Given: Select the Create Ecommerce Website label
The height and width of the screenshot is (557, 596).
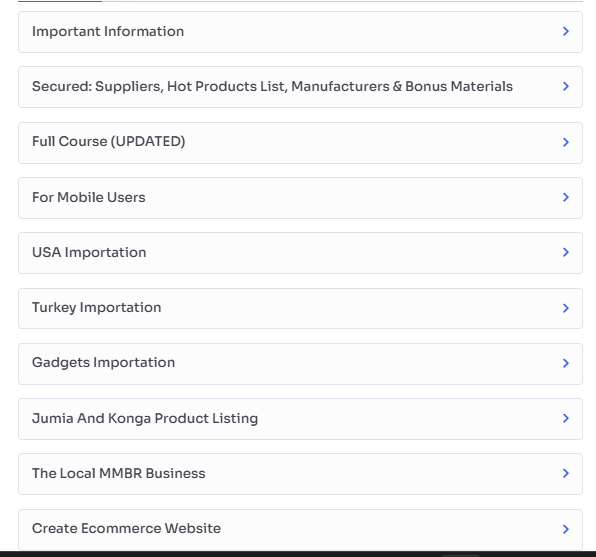Looking at the screenshot, I should pos(126,528).
